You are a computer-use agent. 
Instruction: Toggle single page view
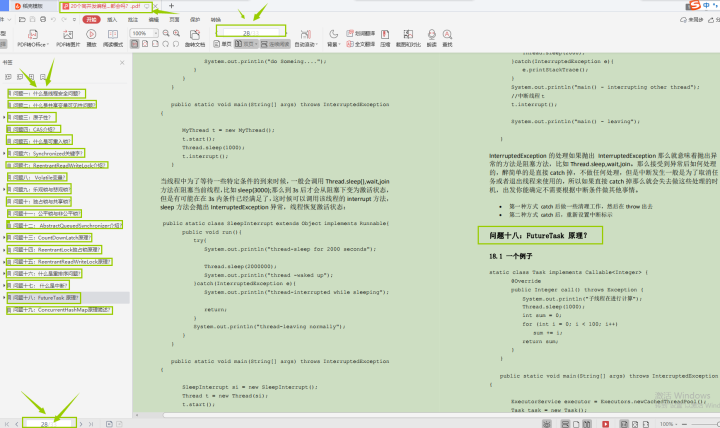222,44
